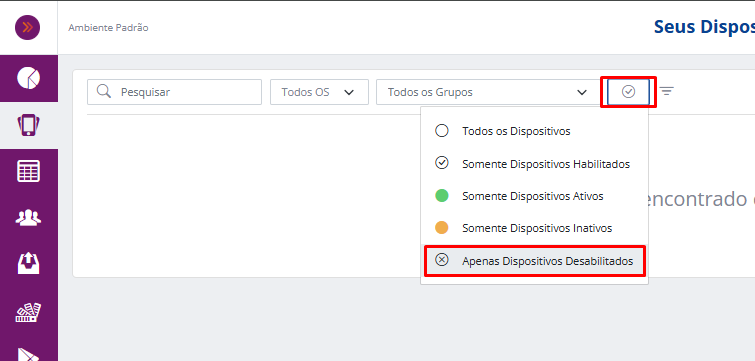Expand the Todos os Grupos dropdown
Screen dimensions: 755x361
[488, 92]
